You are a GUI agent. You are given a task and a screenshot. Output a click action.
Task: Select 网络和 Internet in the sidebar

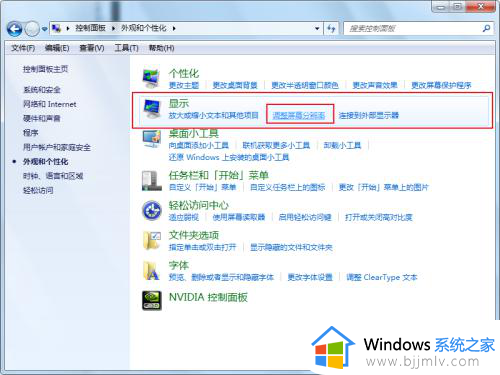[49, 104]
